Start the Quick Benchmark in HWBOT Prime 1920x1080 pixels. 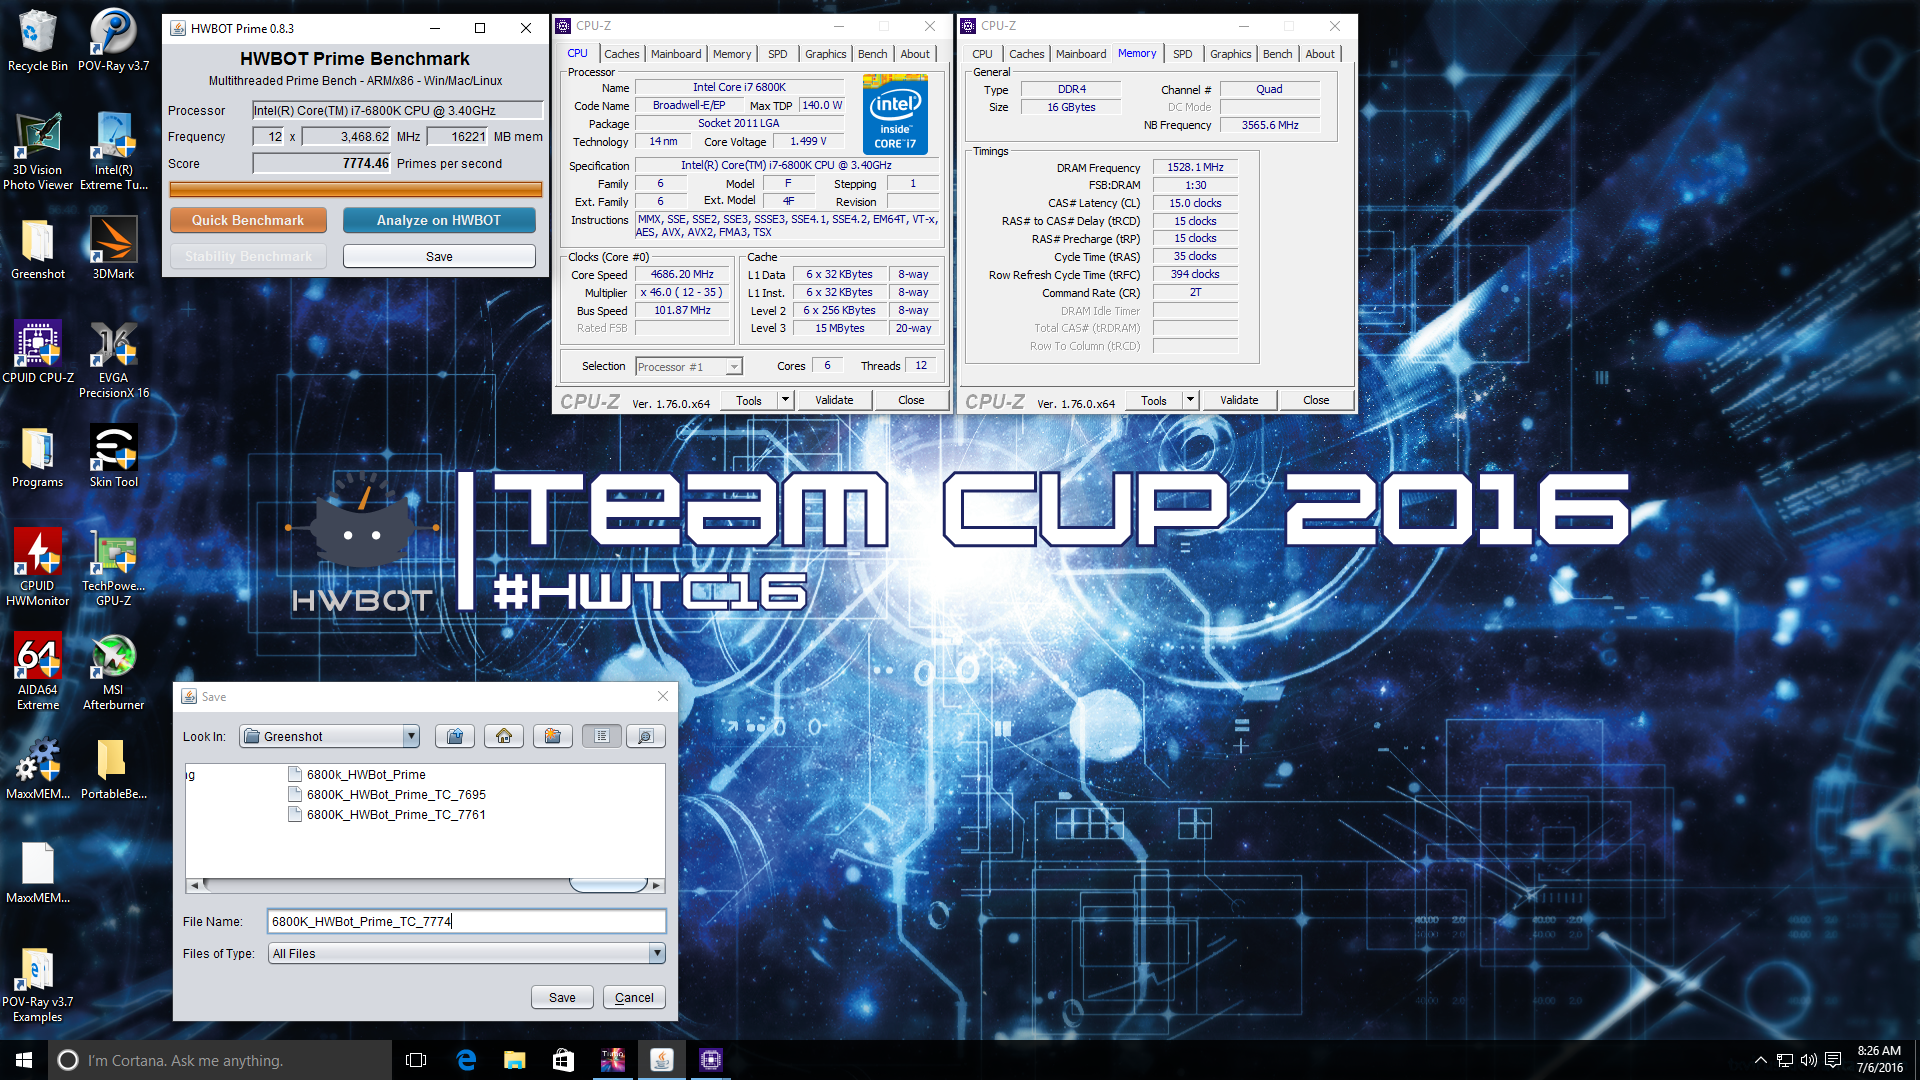pos(248,220)
